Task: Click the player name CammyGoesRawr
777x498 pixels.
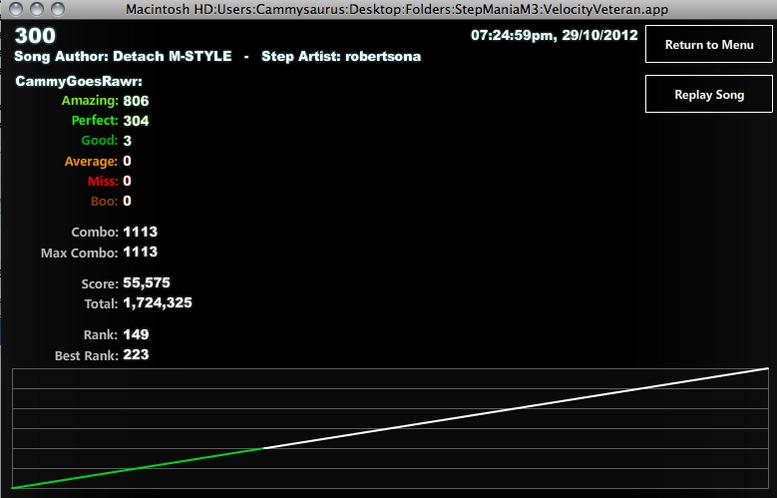Action: click(79, 81)
